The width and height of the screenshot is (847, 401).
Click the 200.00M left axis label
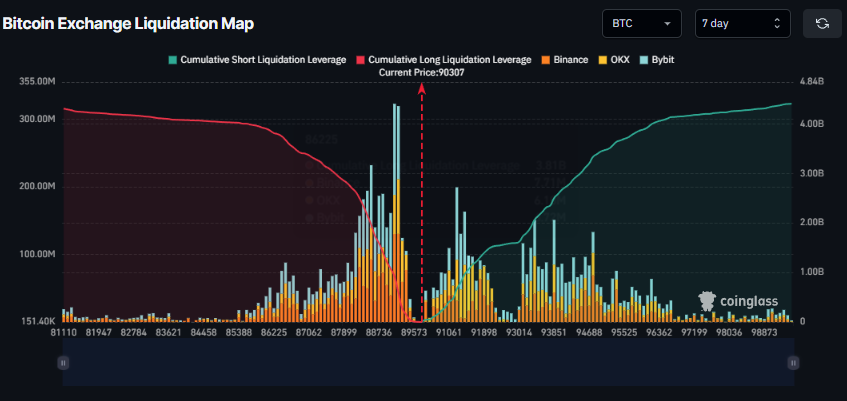(38, 186)
